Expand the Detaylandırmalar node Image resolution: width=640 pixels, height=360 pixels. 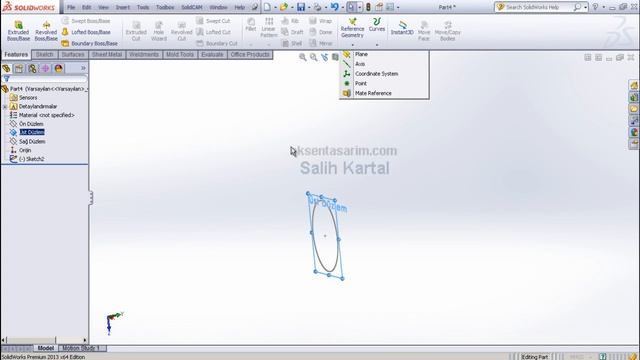tap(4, 107)
